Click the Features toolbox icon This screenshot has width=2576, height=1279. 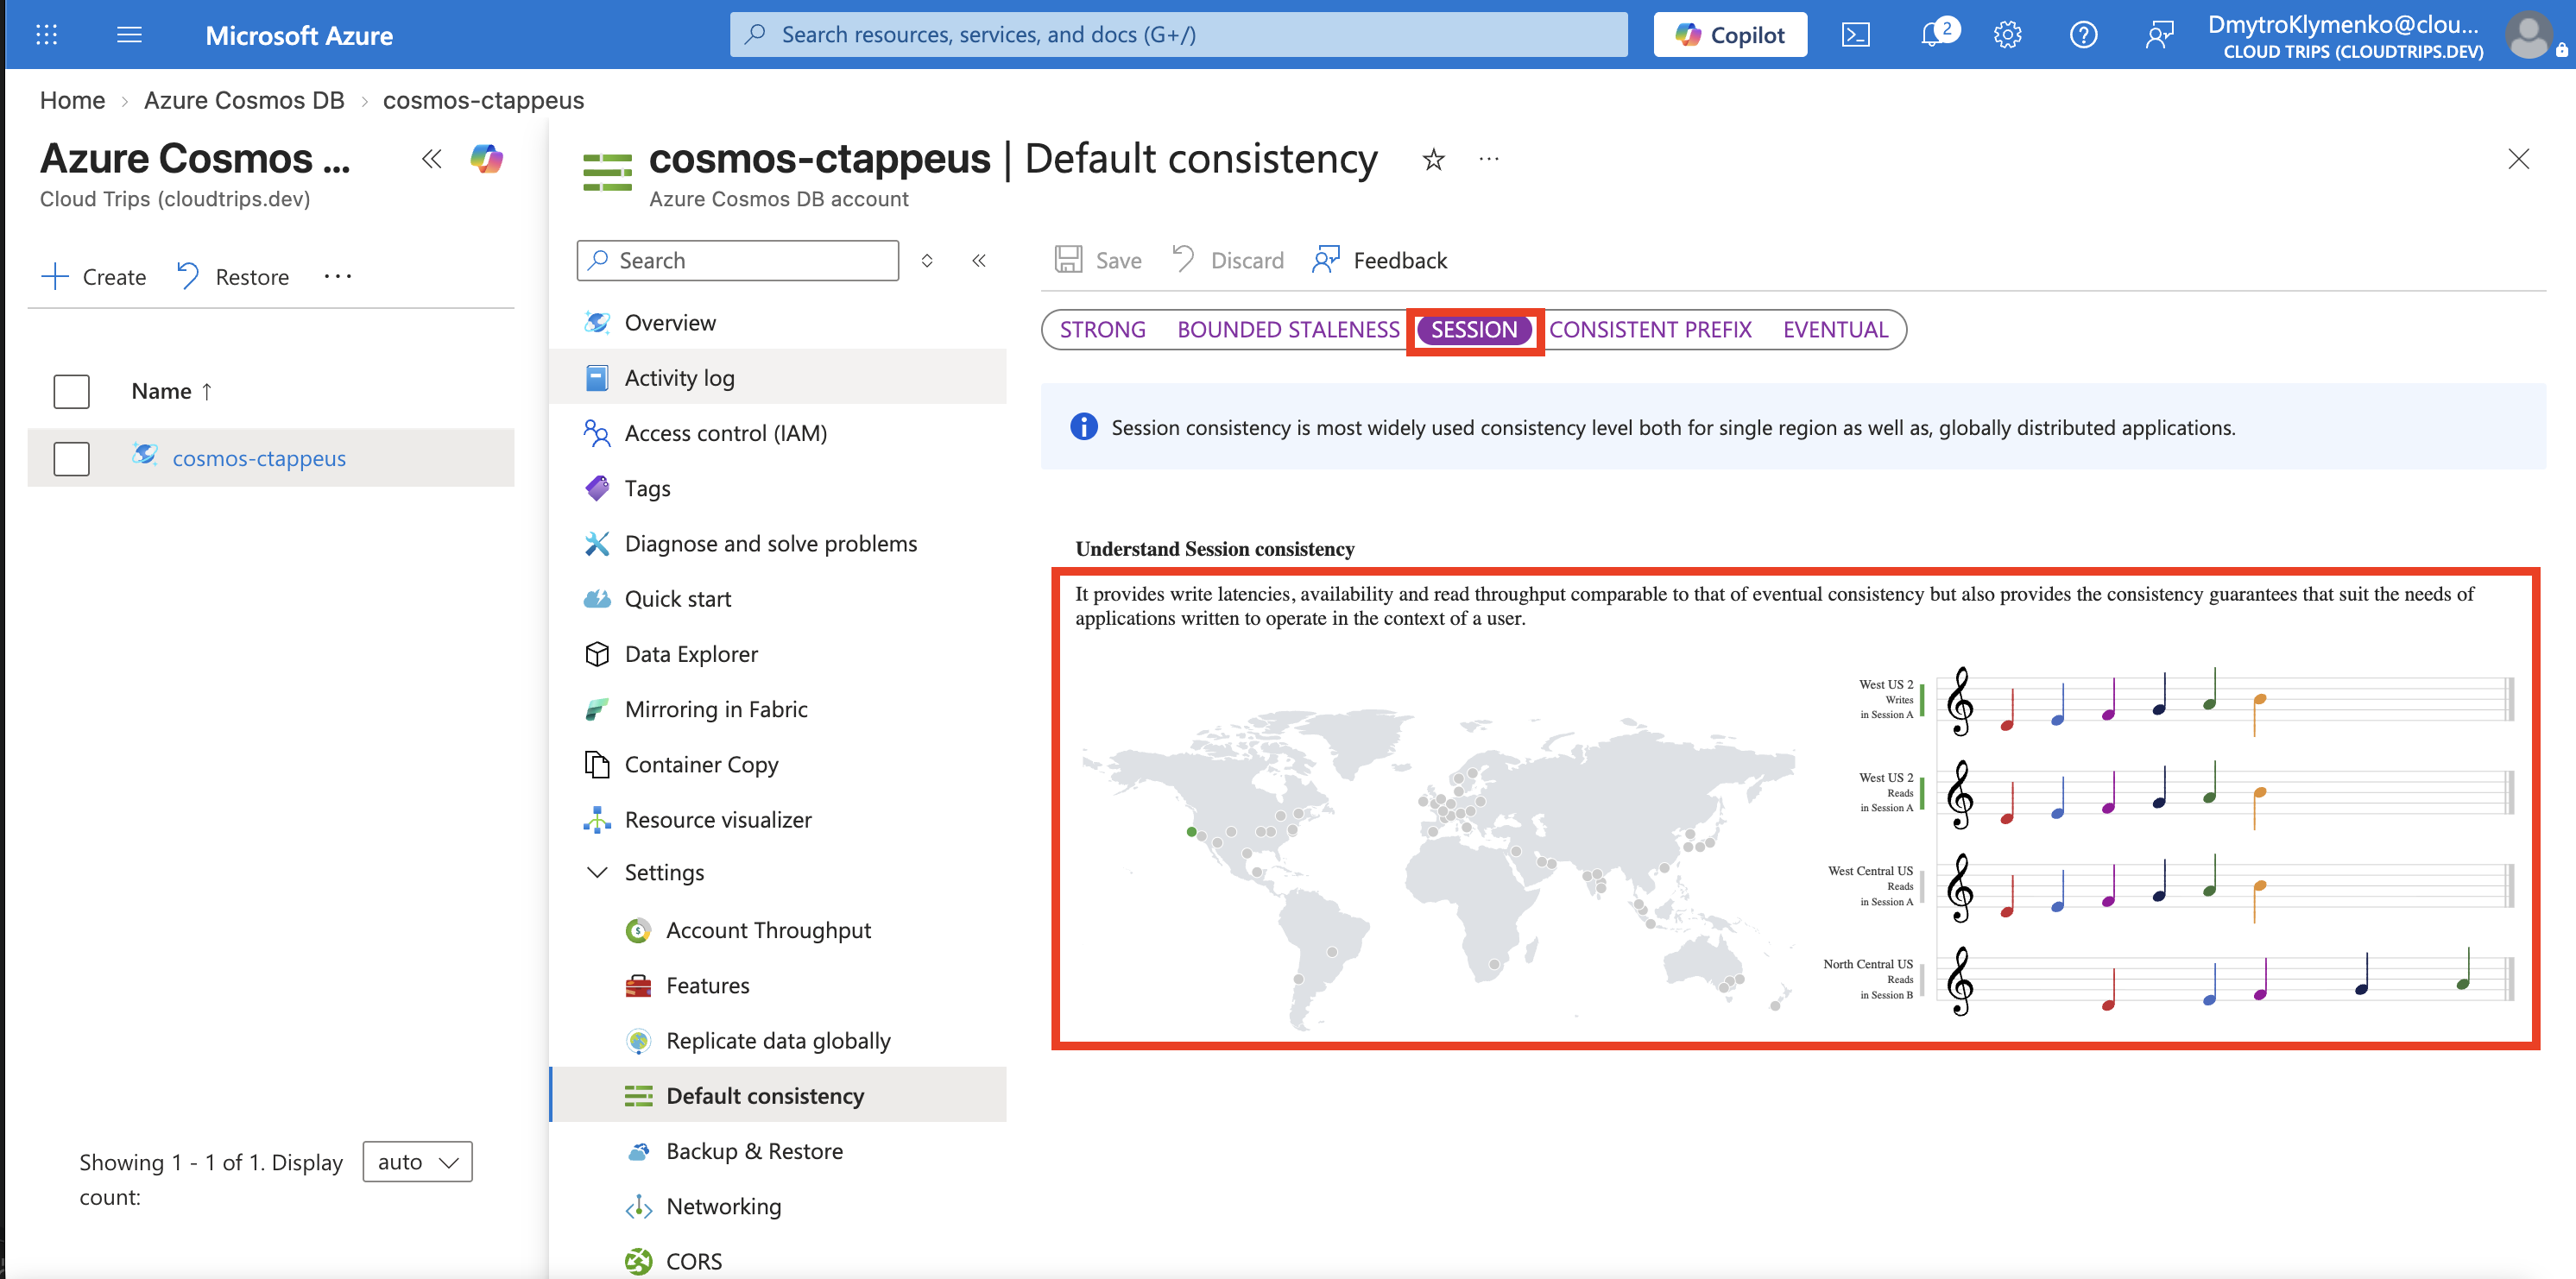click(x=638, y=985)
